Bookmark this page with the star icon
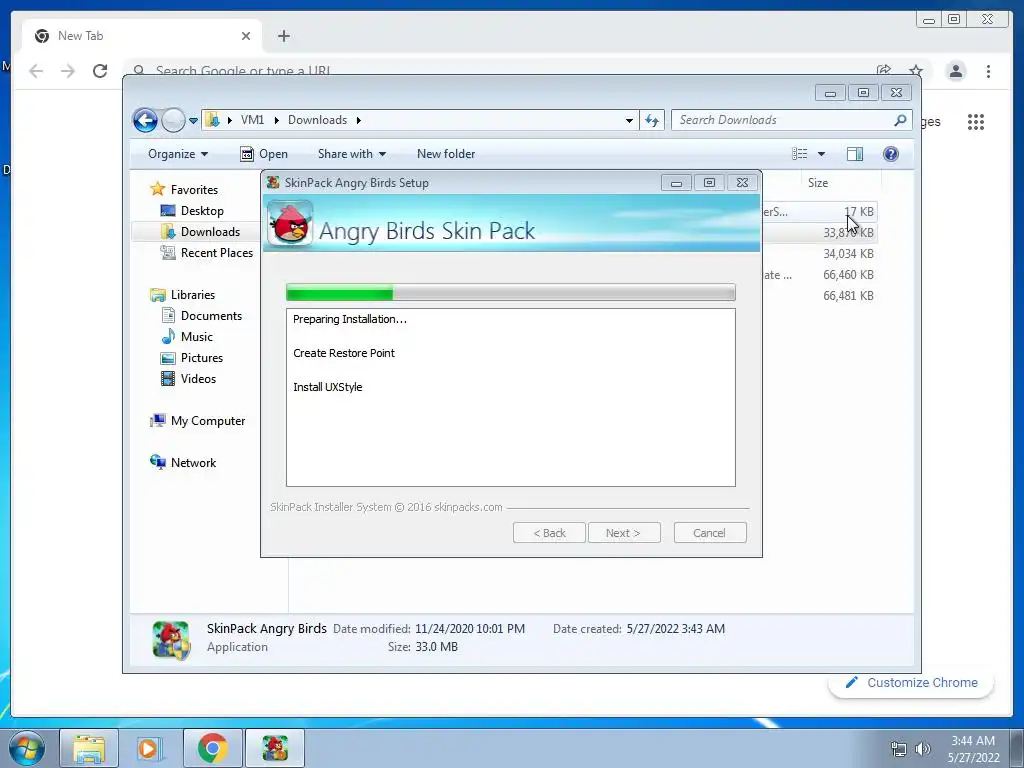The height and width of the screenshot is (768, 1024). pos(916,71)
